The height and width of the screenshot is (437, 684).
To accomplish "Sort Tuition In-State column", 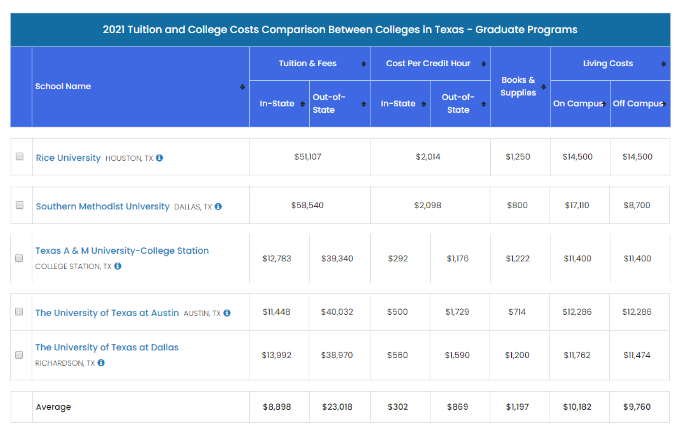I will [x=302, y=104].
